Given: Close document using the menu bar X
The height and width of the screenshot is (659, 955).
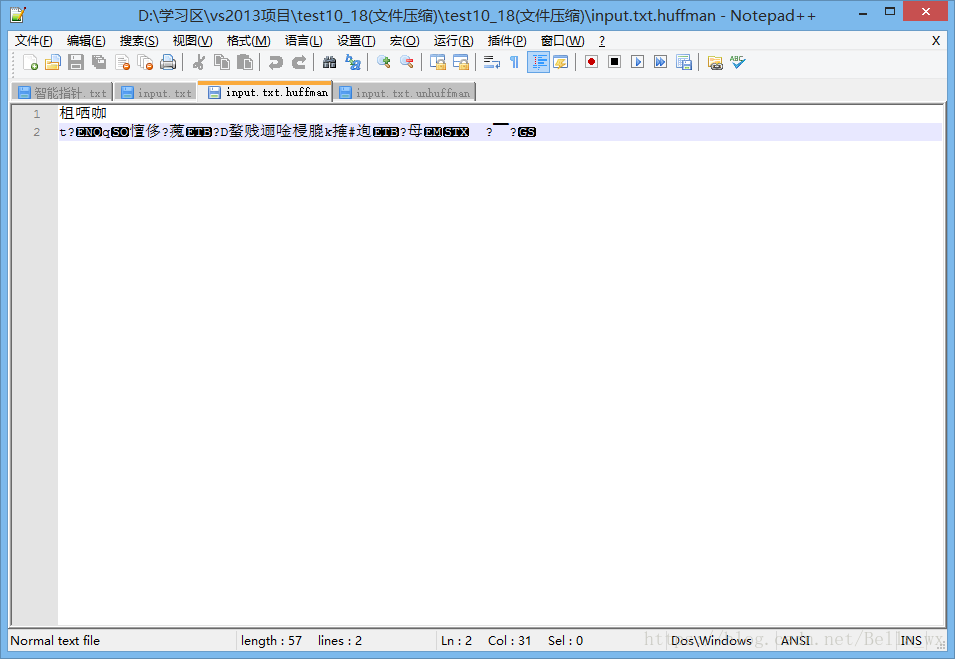Looking at the screenshot, I should click(936, 41).
